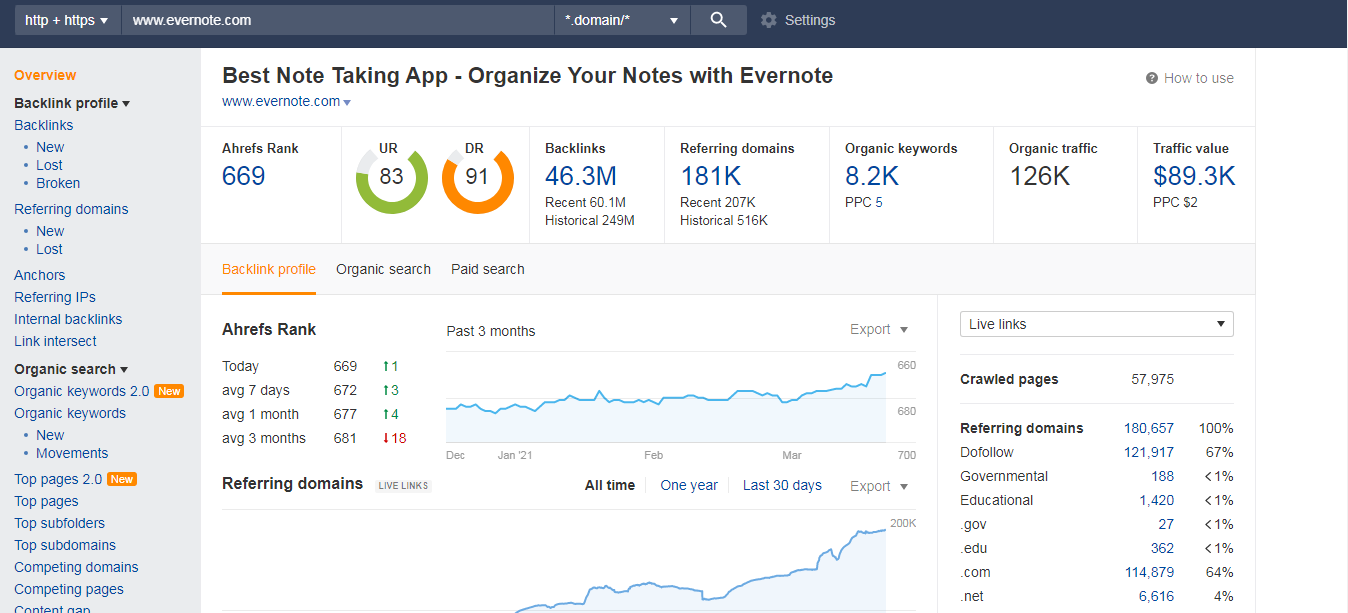The image size is (1348, 613).
Task: Open the Export menu above the rank chart
Action: point(878,329)
